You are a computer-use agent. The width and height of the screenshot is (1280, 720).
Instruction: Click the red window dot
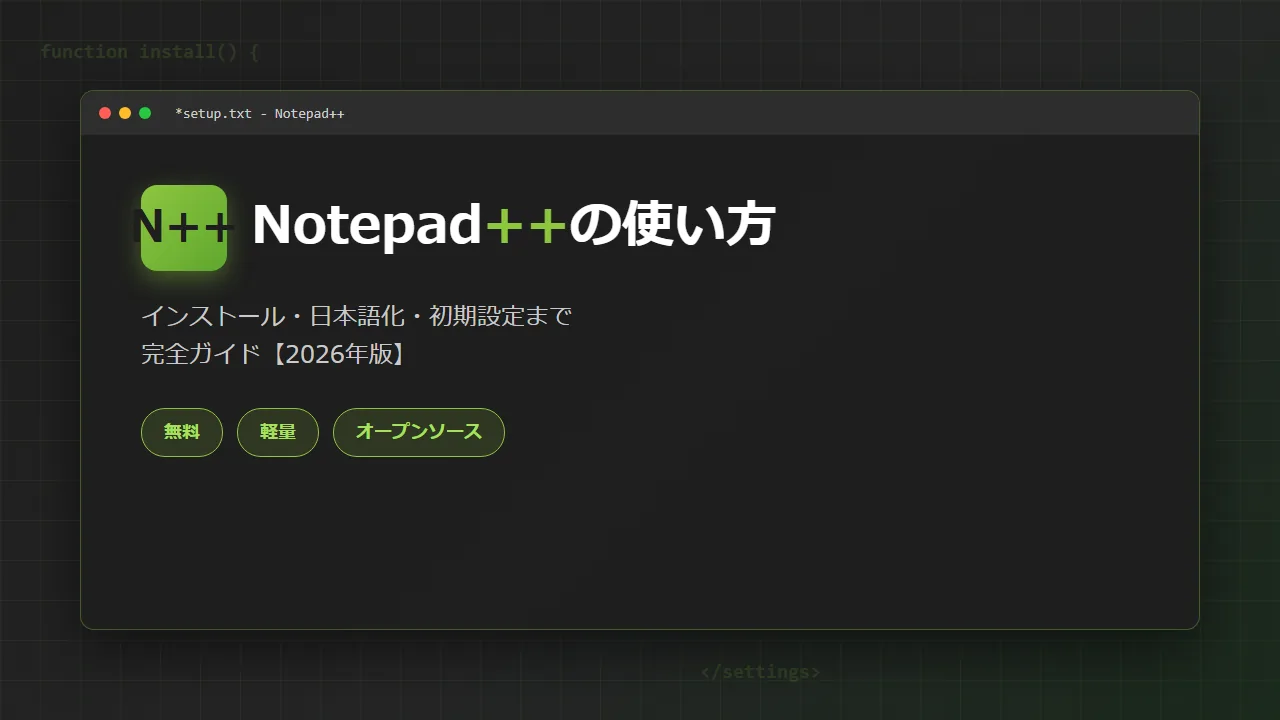[105, 113]
